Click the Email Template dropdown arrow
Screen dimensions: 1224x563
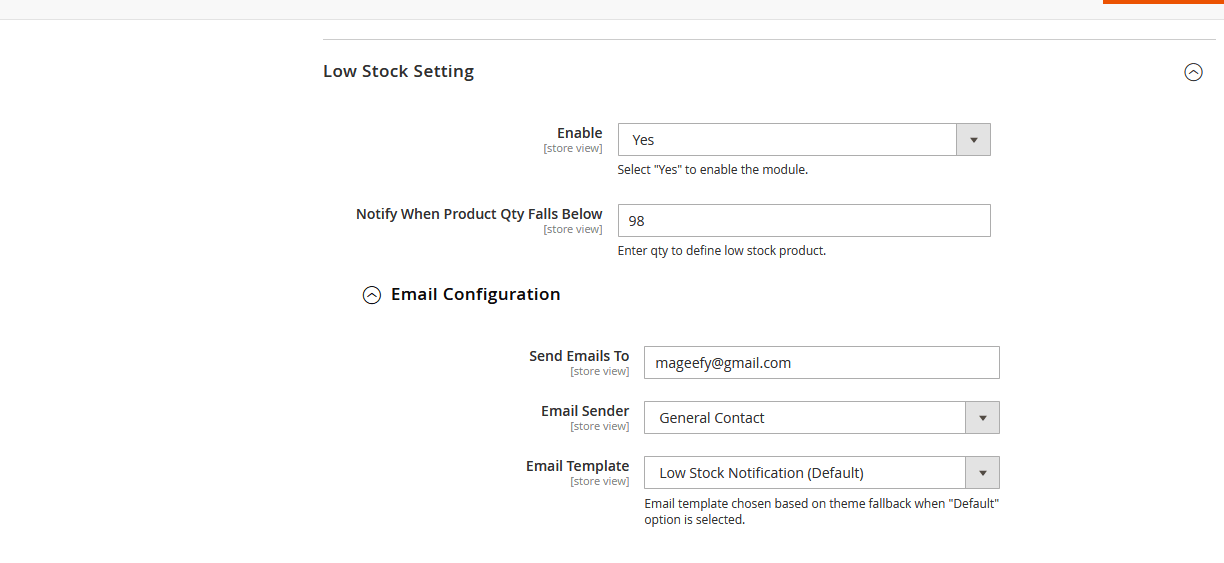tap(982, 473)
